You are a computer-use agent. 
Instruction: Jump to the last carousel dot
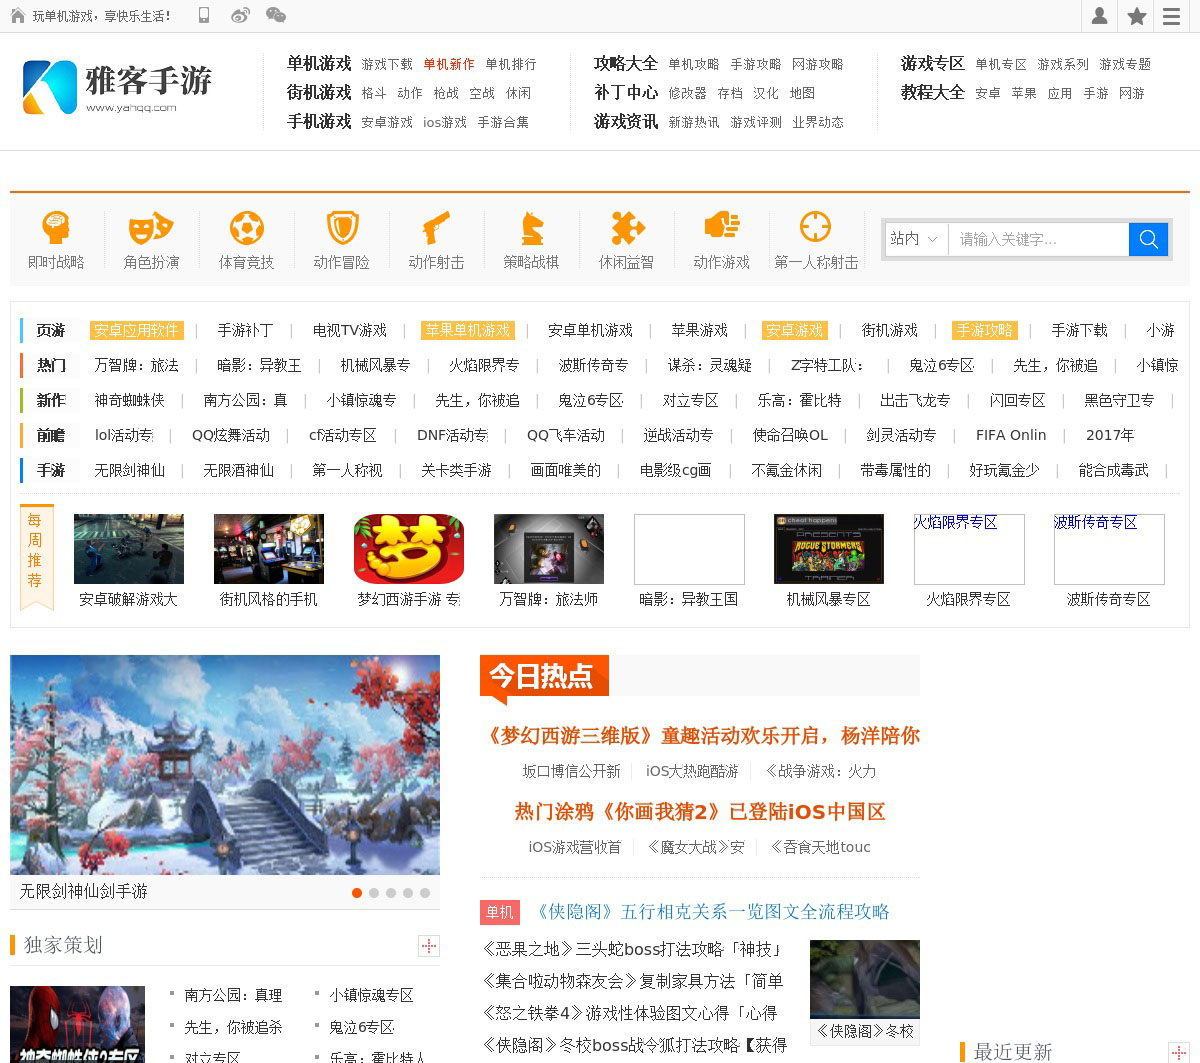(x=425, y=893)
